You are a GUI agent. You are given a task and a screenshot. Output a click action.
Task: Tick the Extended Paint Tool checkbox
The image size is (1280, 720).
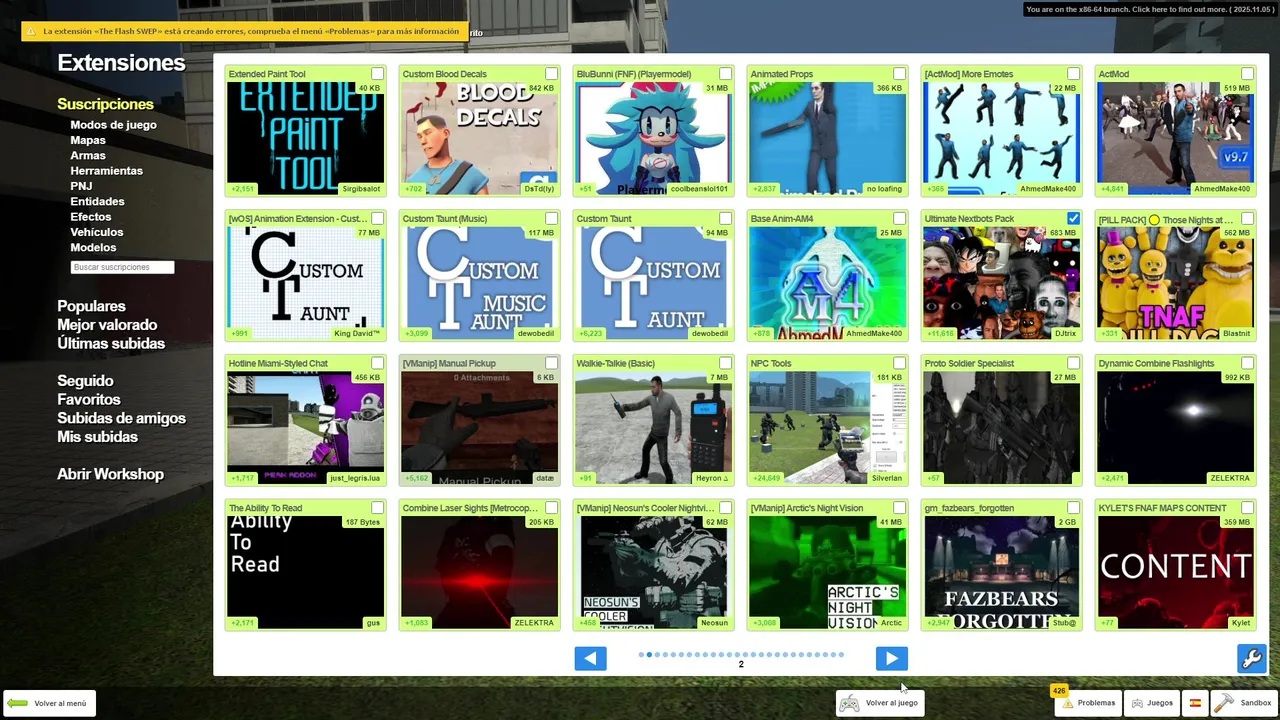377,74
